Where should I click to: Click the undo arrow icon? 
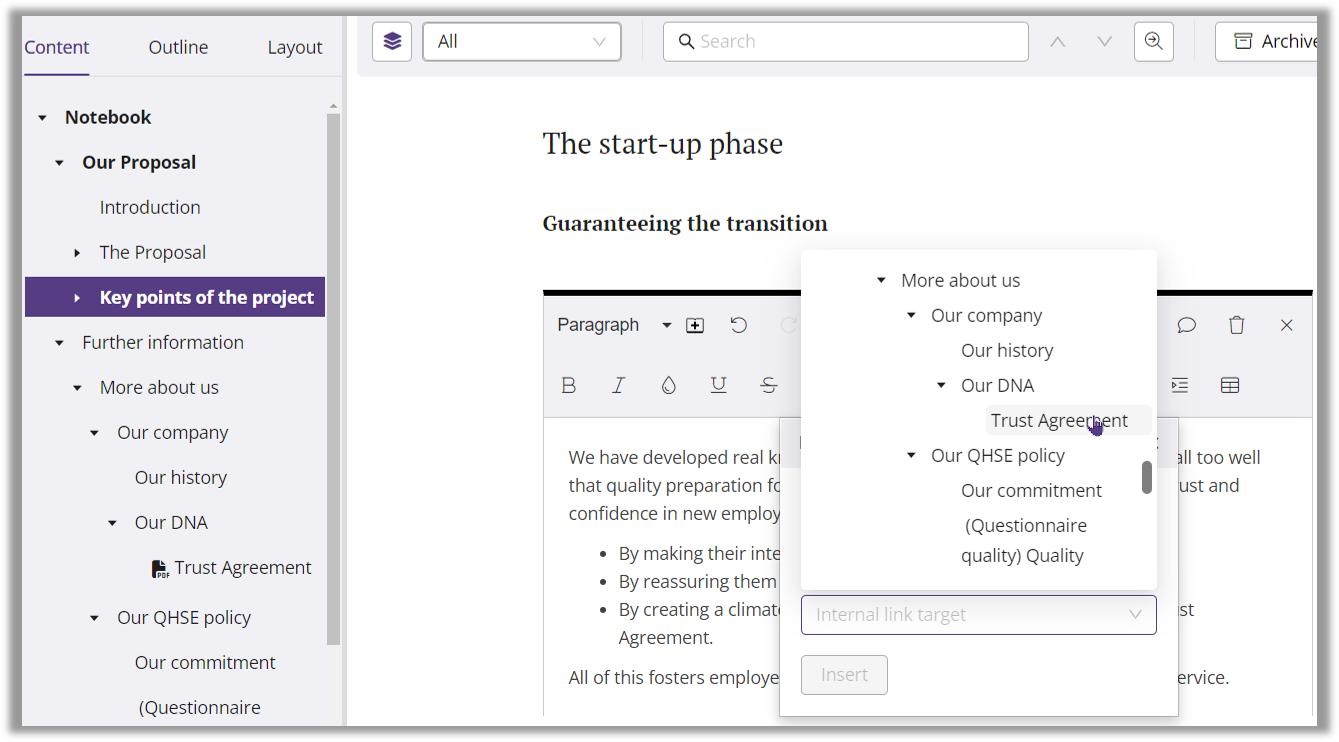(738, 325)
